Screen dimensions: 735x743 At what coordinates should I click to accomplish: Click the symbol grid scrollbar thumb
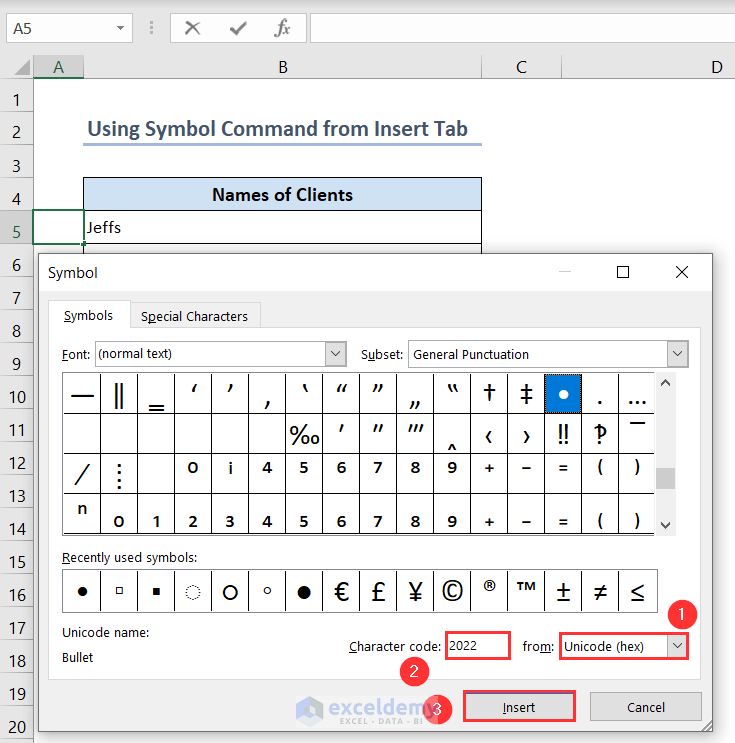coord(665,478)
